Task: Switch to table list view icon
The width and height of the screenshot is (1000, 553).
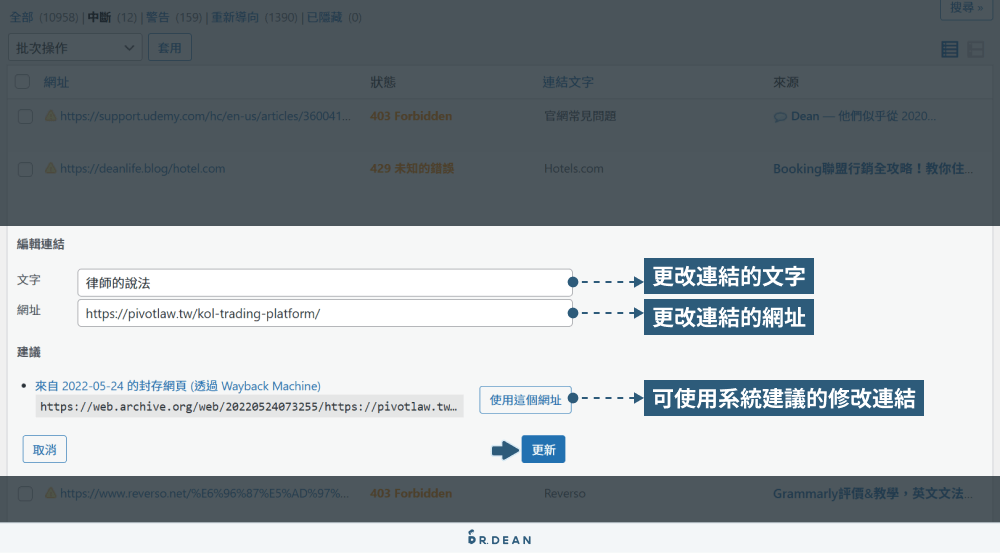Action: [x=950, y=49]
